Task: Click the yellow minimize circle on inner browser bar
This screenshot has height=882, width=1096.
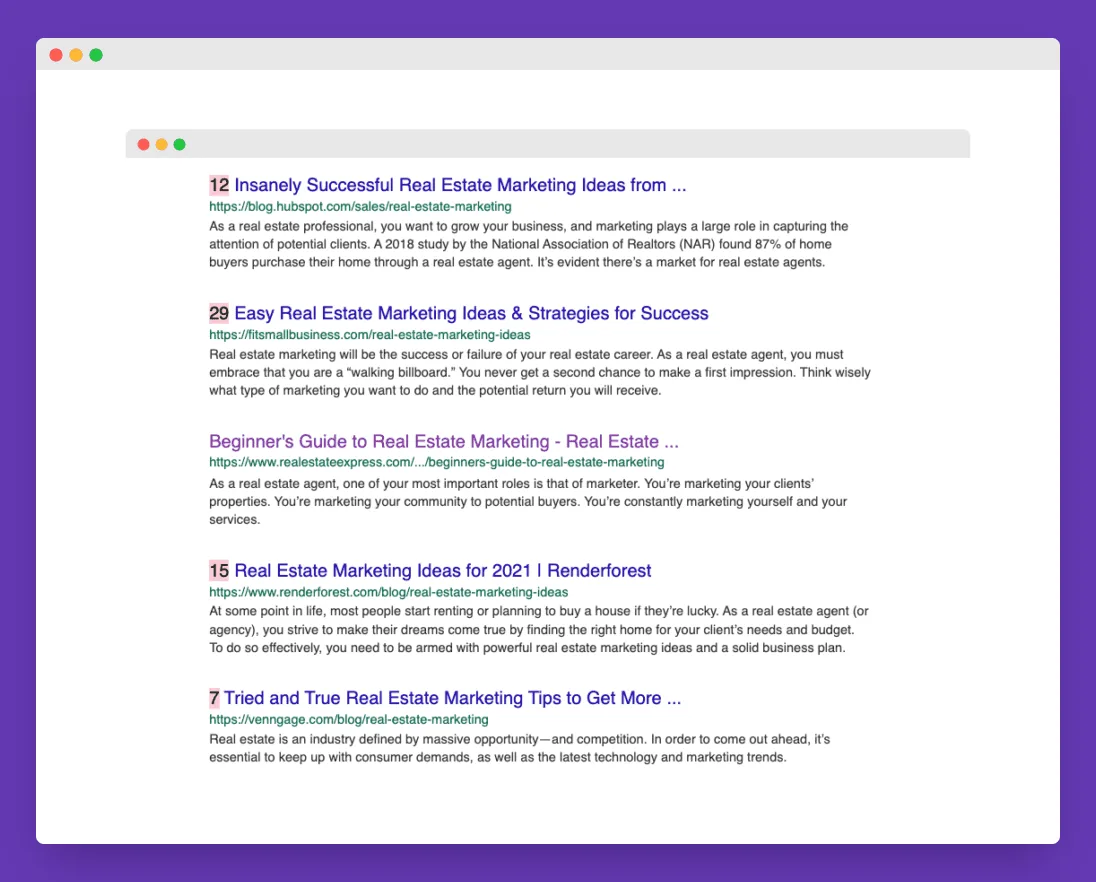Action: [161, 144]
